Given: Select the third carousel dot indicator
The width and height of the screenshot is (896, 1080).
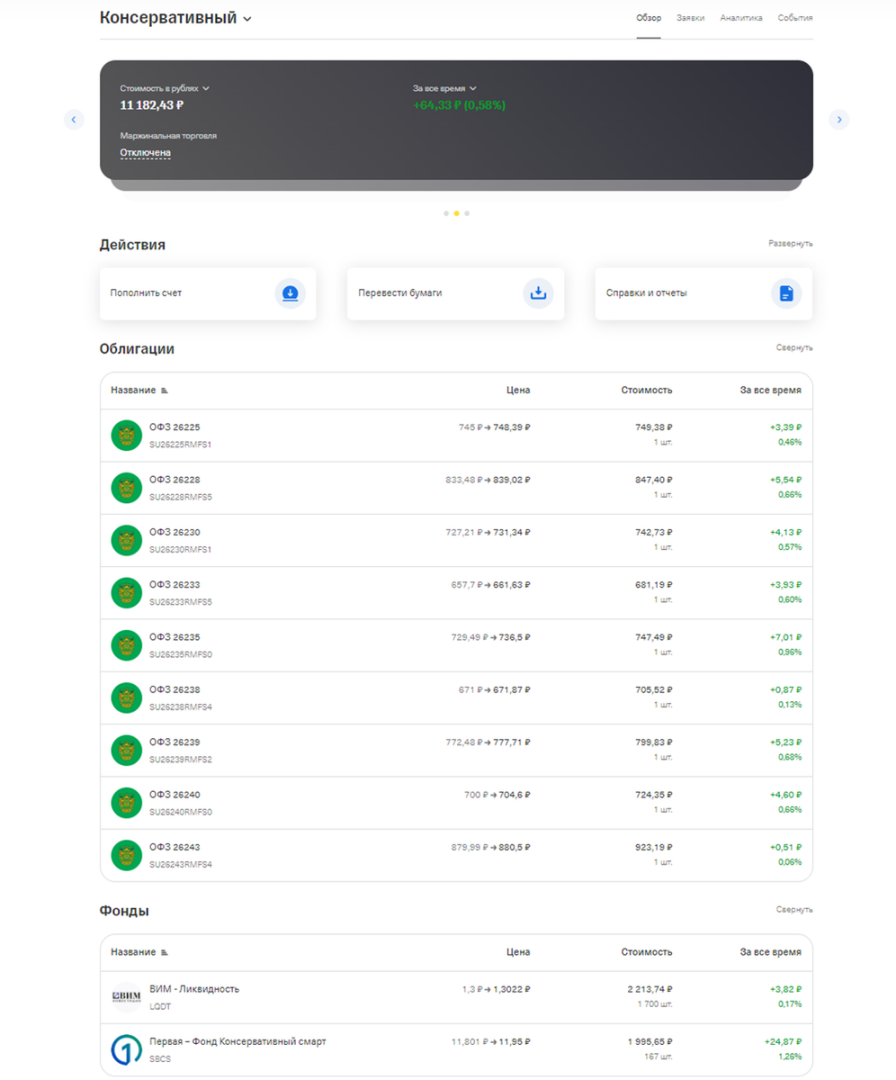Looking at the screenshot, I should click(x=467, y=213).
